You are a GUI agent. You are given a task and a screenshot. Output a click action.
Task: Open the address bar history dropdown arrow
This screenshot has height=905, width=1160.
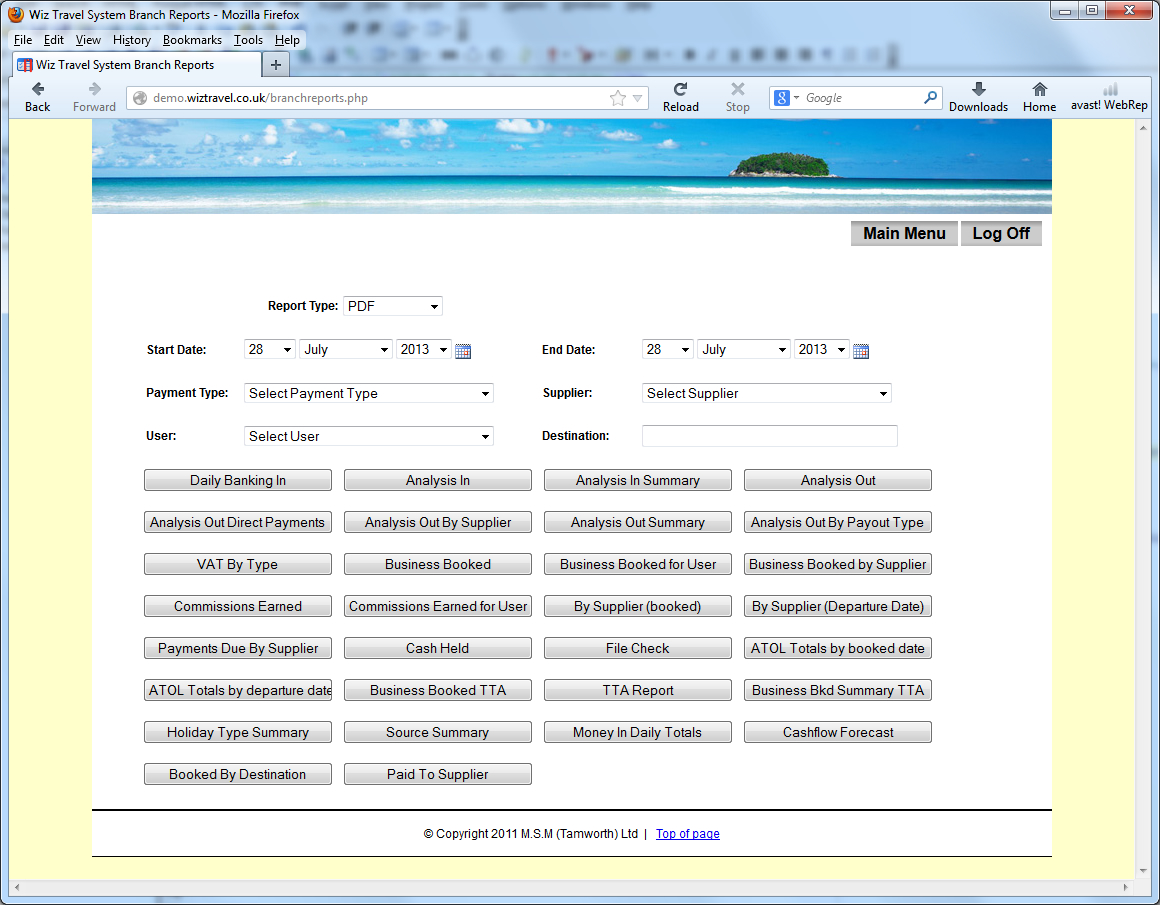pos(638,98)
